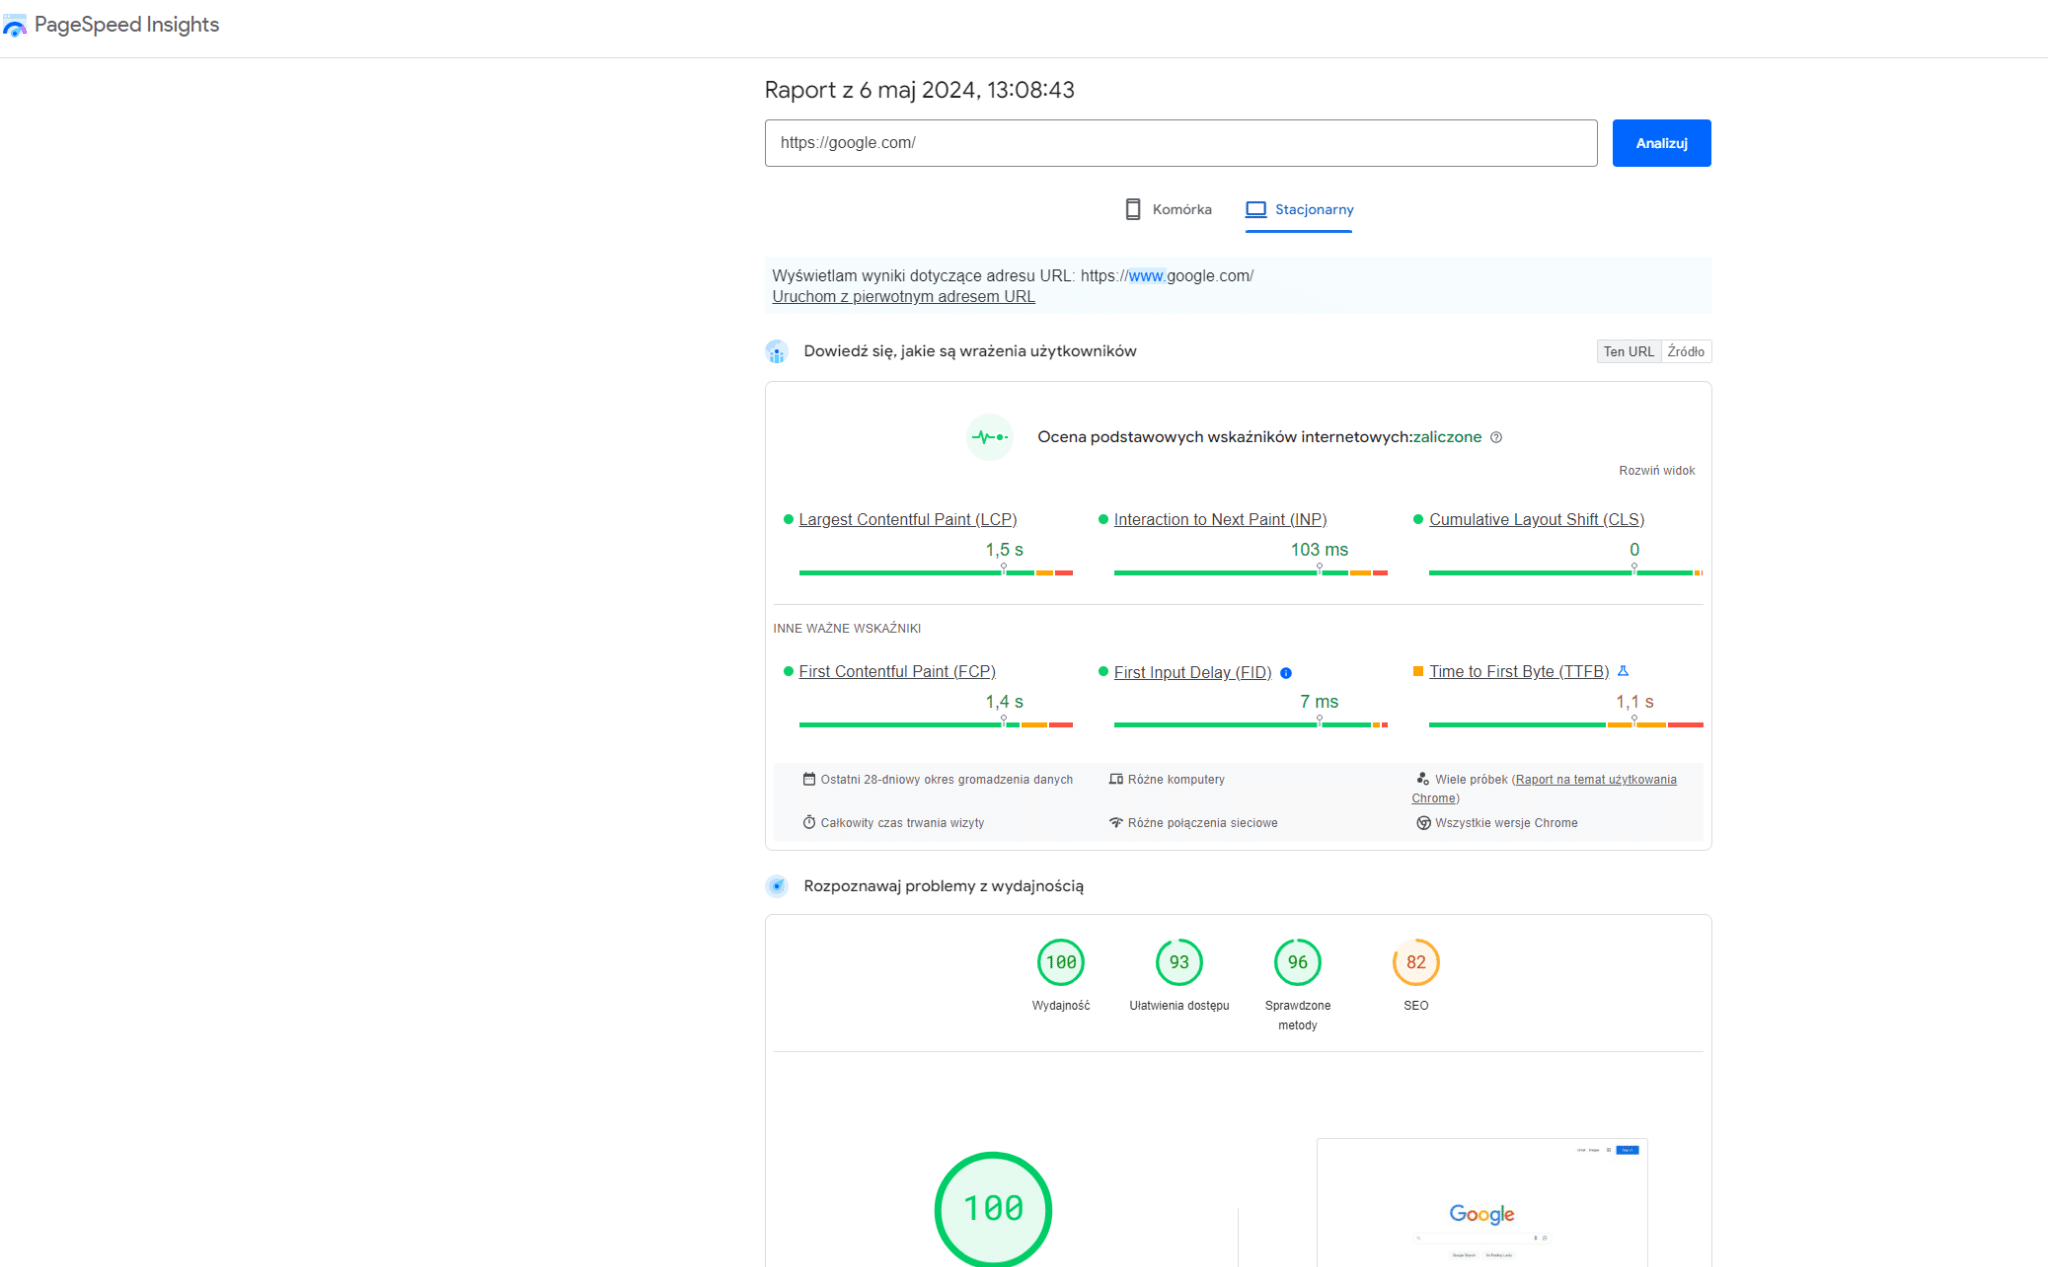Switch to the Stacjonarny tab
Viewport: 2048px width, 1267px height.
(1299, 209)
